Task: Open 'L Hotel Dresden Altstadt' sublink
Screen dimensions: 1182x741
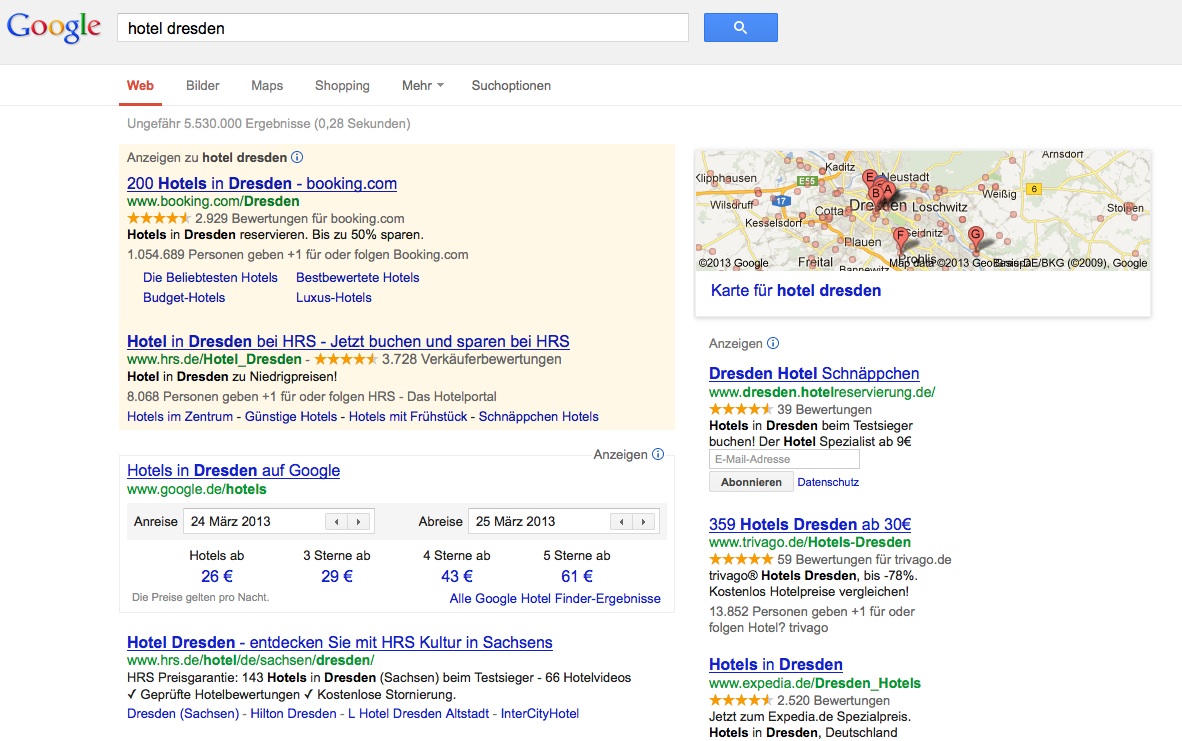Action: [x=418, y=713]
